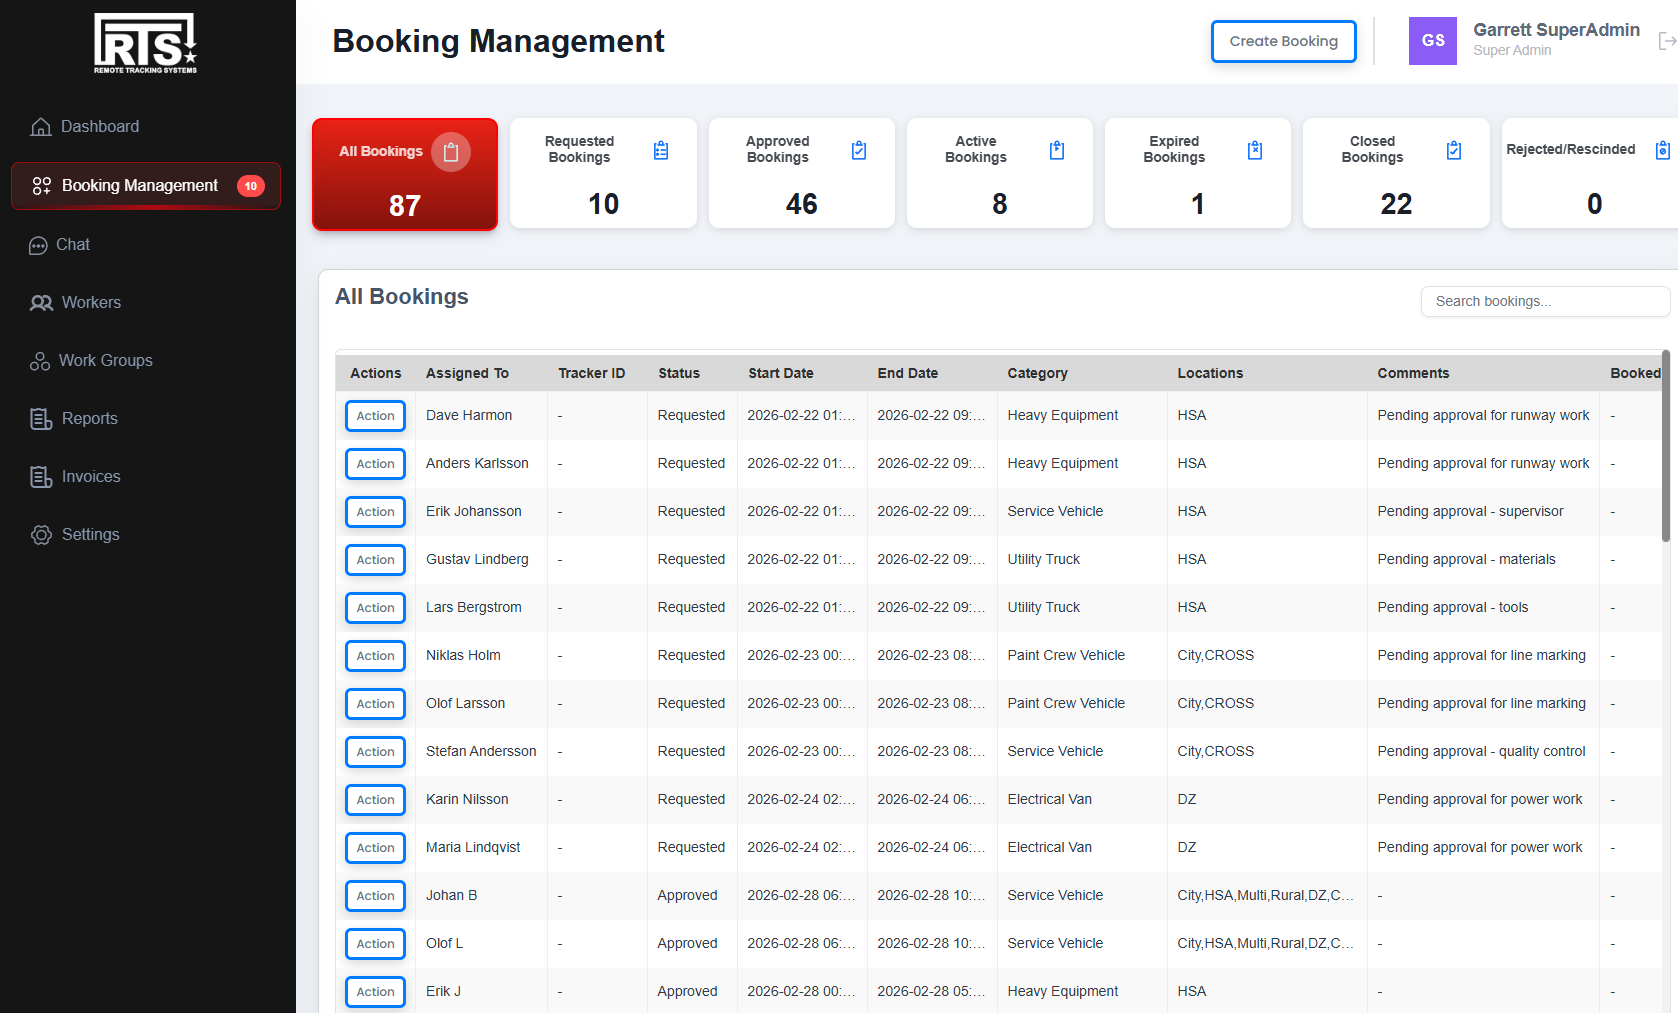The image size is (1678, 1013).
Task: Open the Chat section
Action: [x=72, y=244]
